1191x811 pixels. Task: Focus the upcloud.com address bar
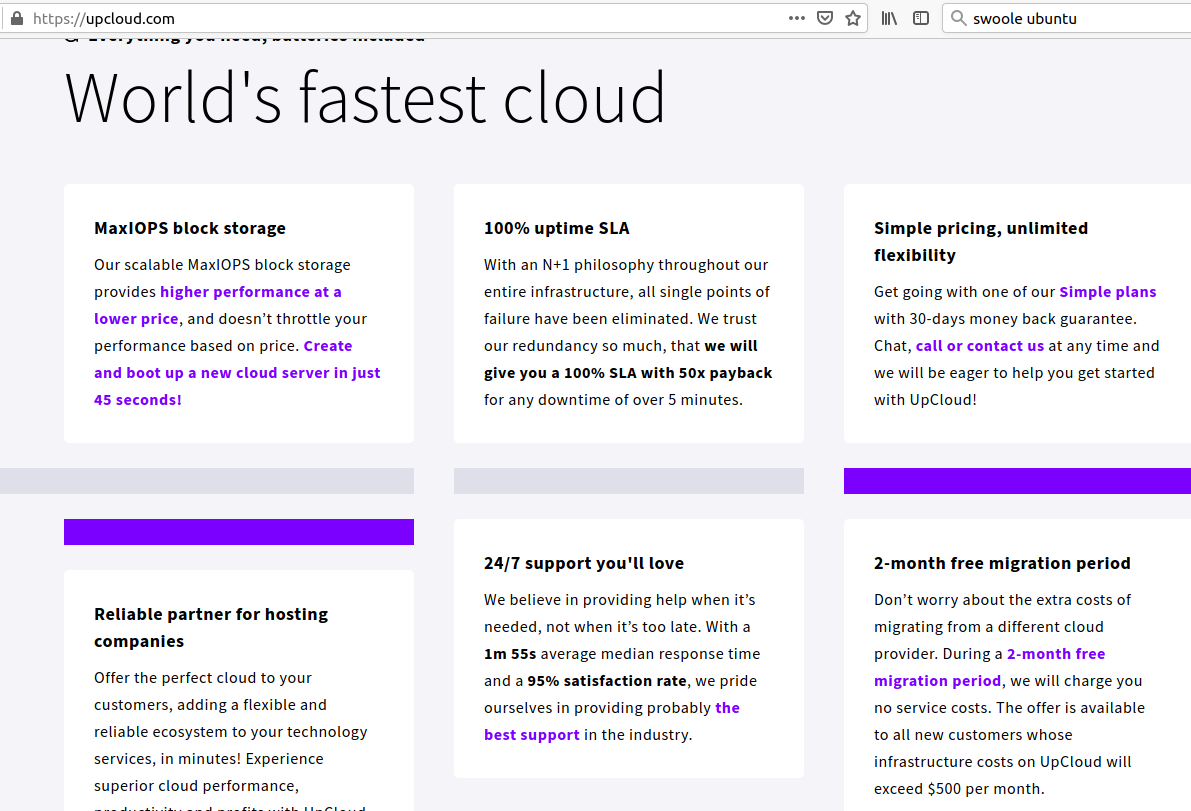click(x=400, y=18)
